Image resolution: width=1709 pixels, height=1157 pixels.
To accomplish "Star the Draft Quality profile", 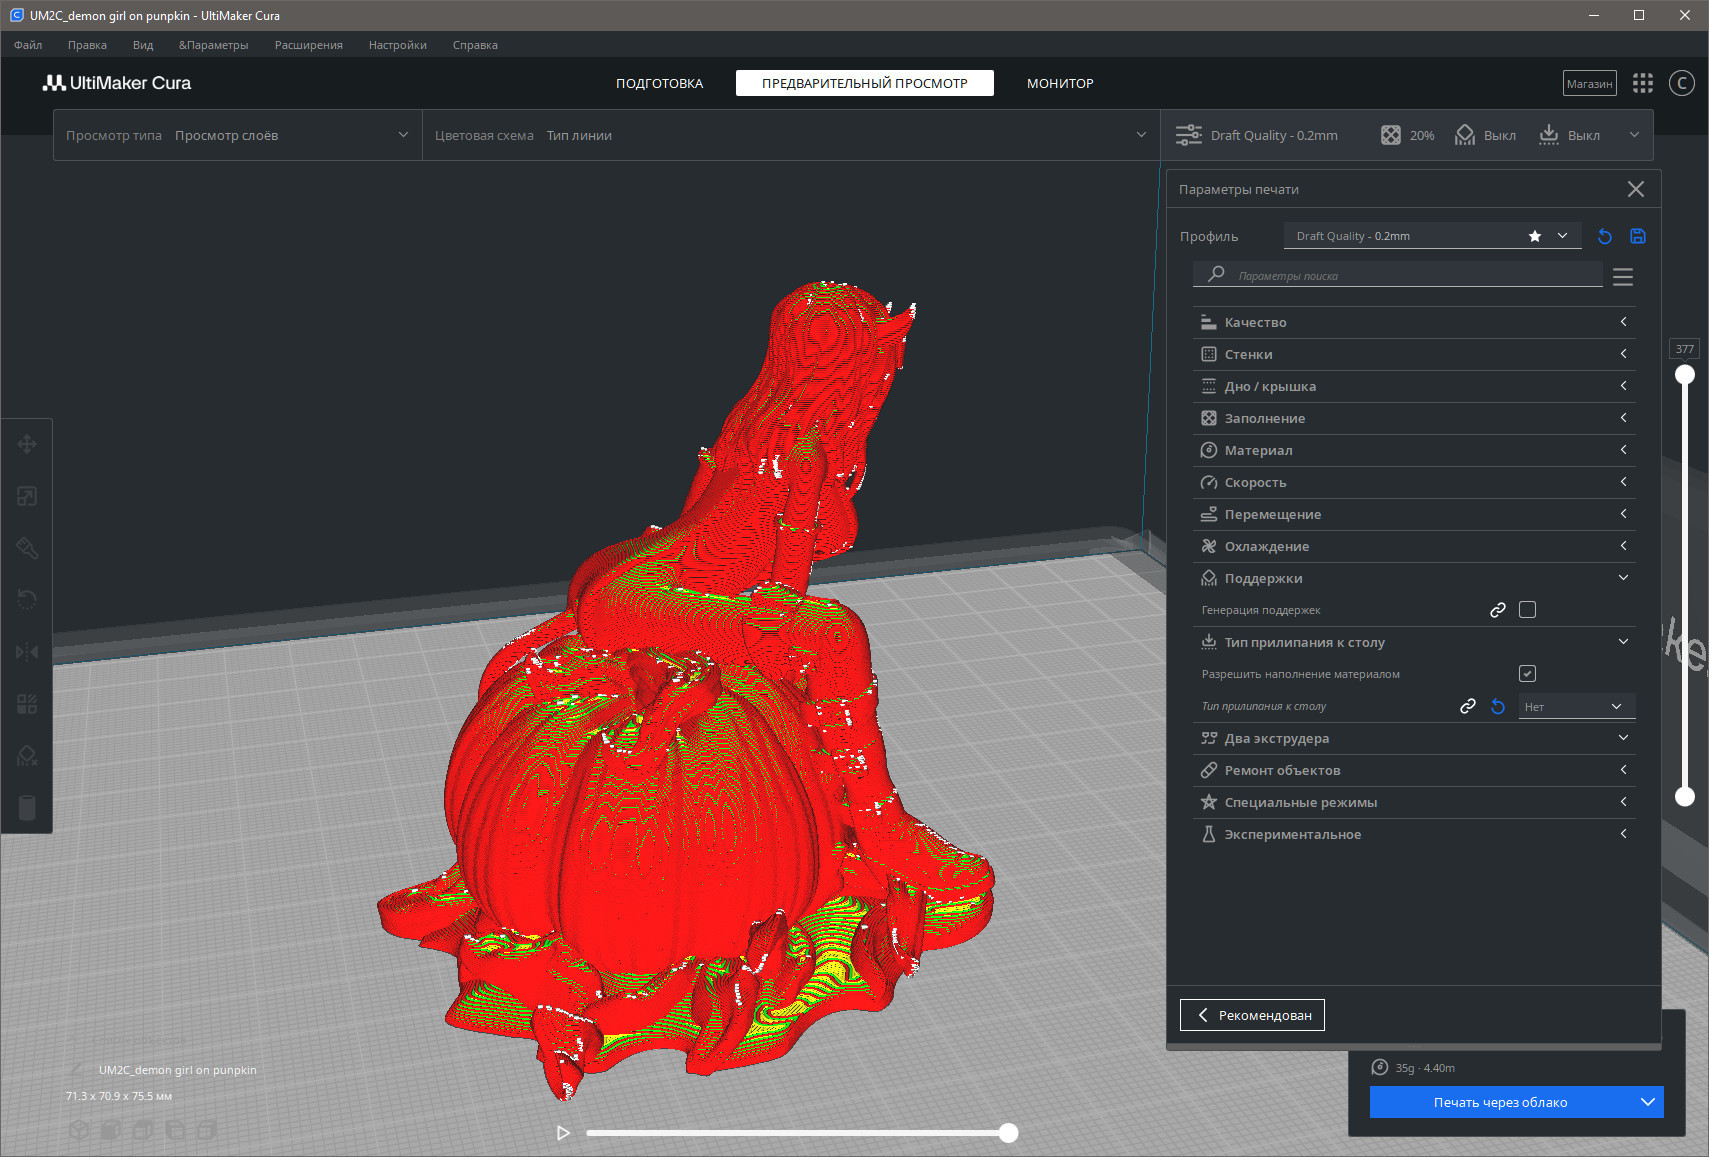I will [x=1535, y=236].
